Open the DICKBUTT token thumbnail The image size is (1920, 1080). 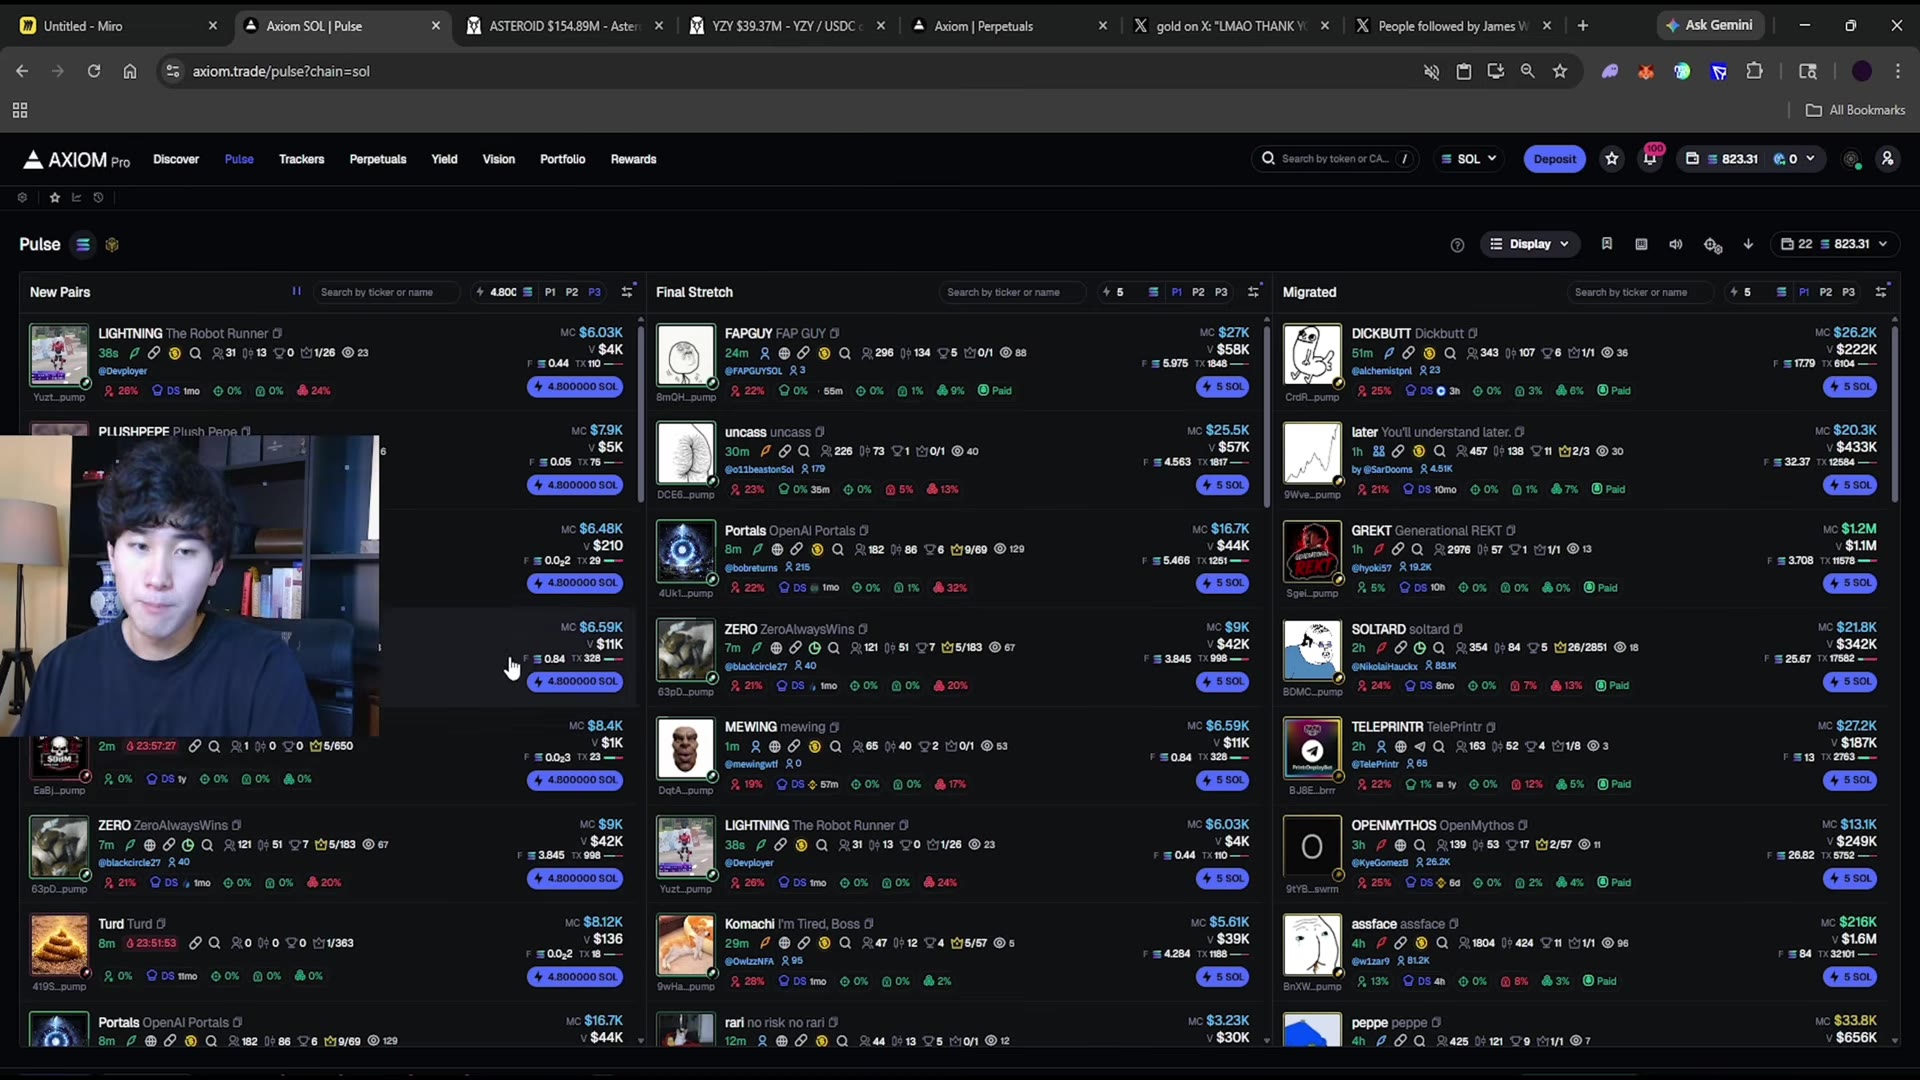pos(1312,355)
